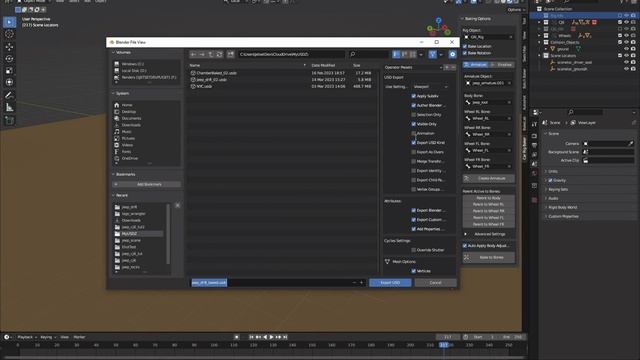Select the Add Cube tool in viewport toolbar
The image size is (640, 360).
coord(9,120)
